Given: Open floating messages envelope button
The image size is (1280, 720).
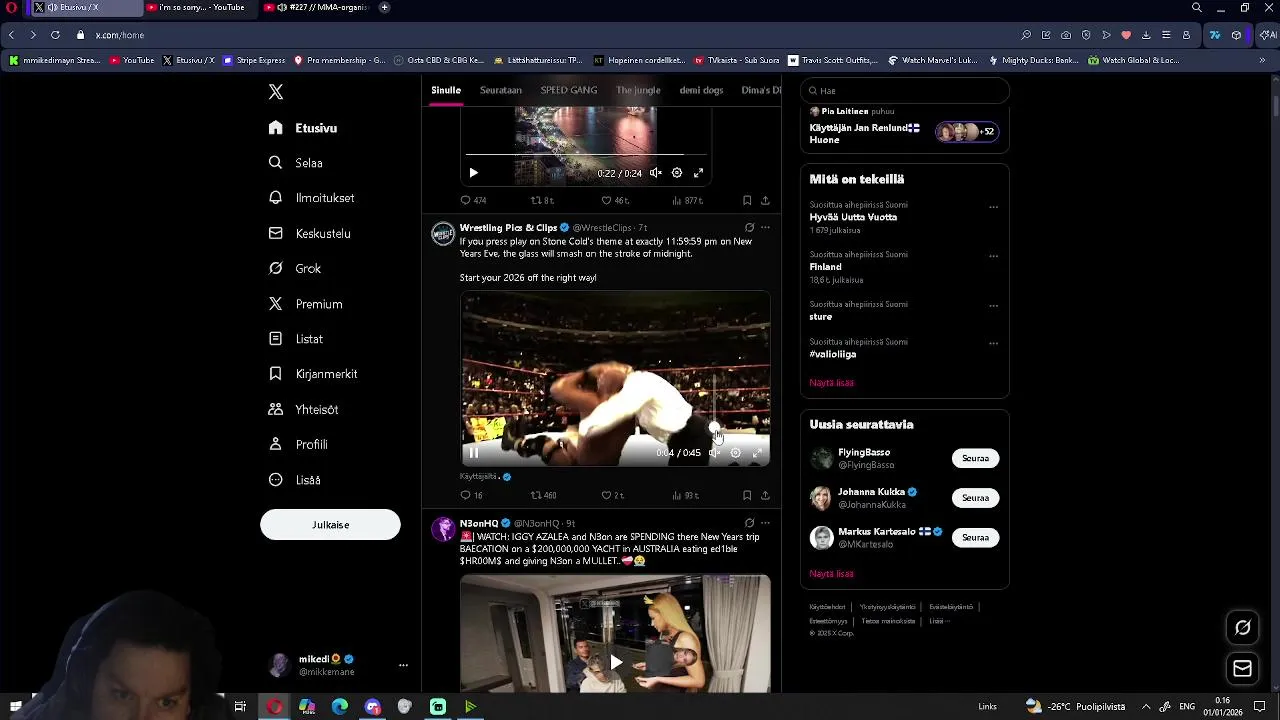Looking at the screenshot, I should coord(1242,669).
